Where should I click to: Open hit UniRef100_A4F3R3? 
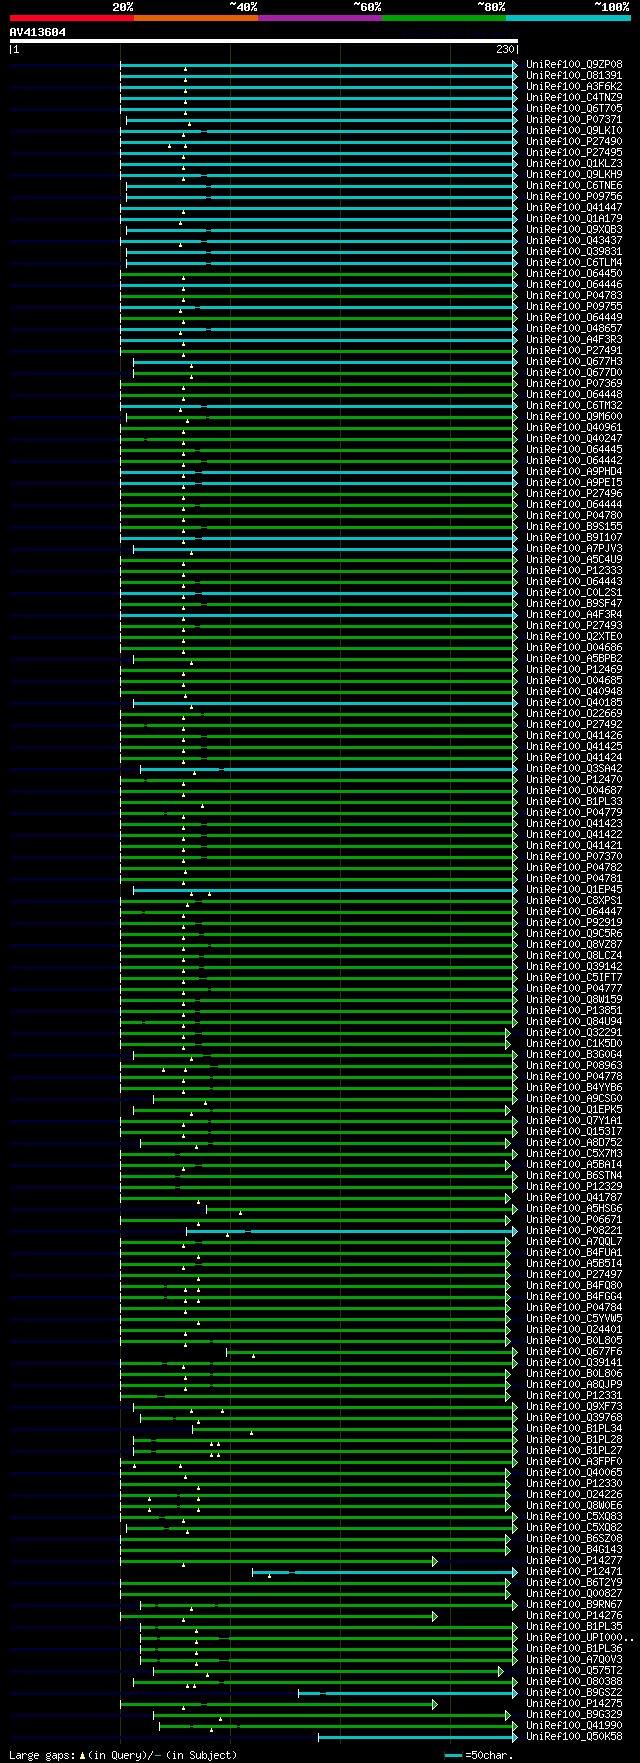574,340
